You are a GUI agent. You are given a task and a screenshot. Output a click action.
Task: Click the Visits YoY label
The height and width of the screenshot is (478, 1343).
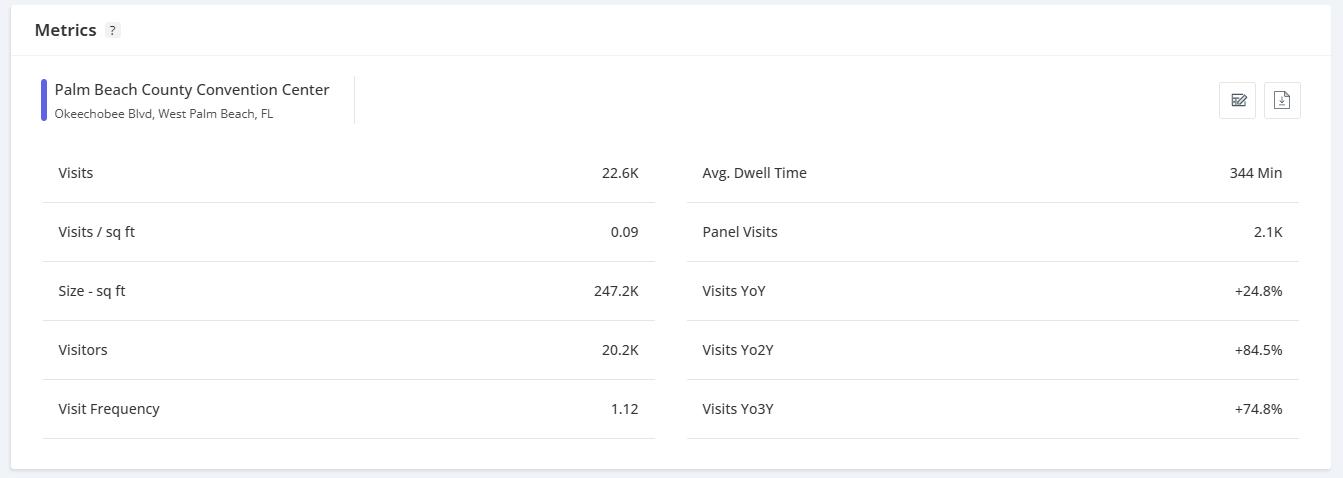[x=734, y=291]
